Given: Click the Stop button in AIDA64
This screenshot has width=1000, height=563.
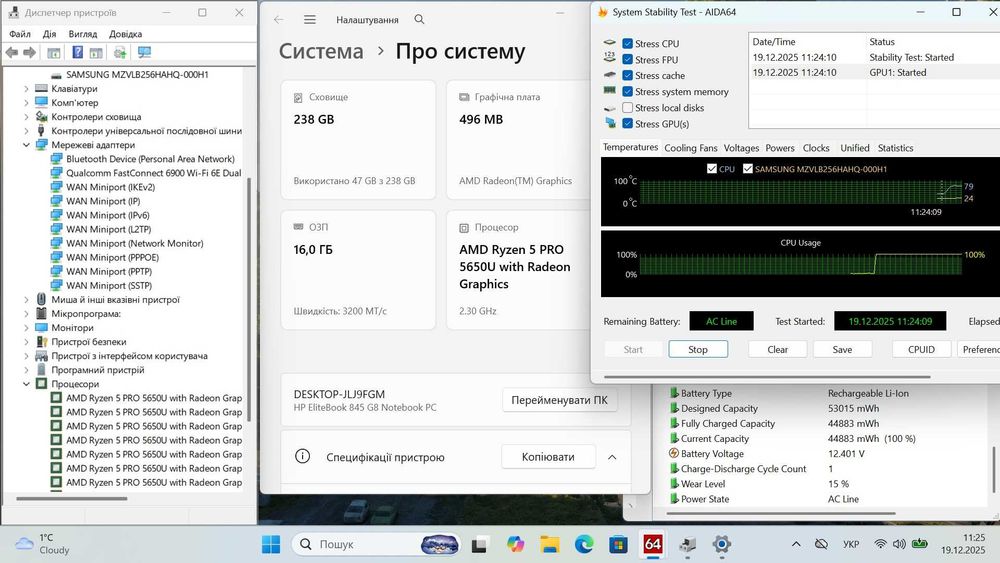Looking at the screenshot, I should click(x=698, y=349).
